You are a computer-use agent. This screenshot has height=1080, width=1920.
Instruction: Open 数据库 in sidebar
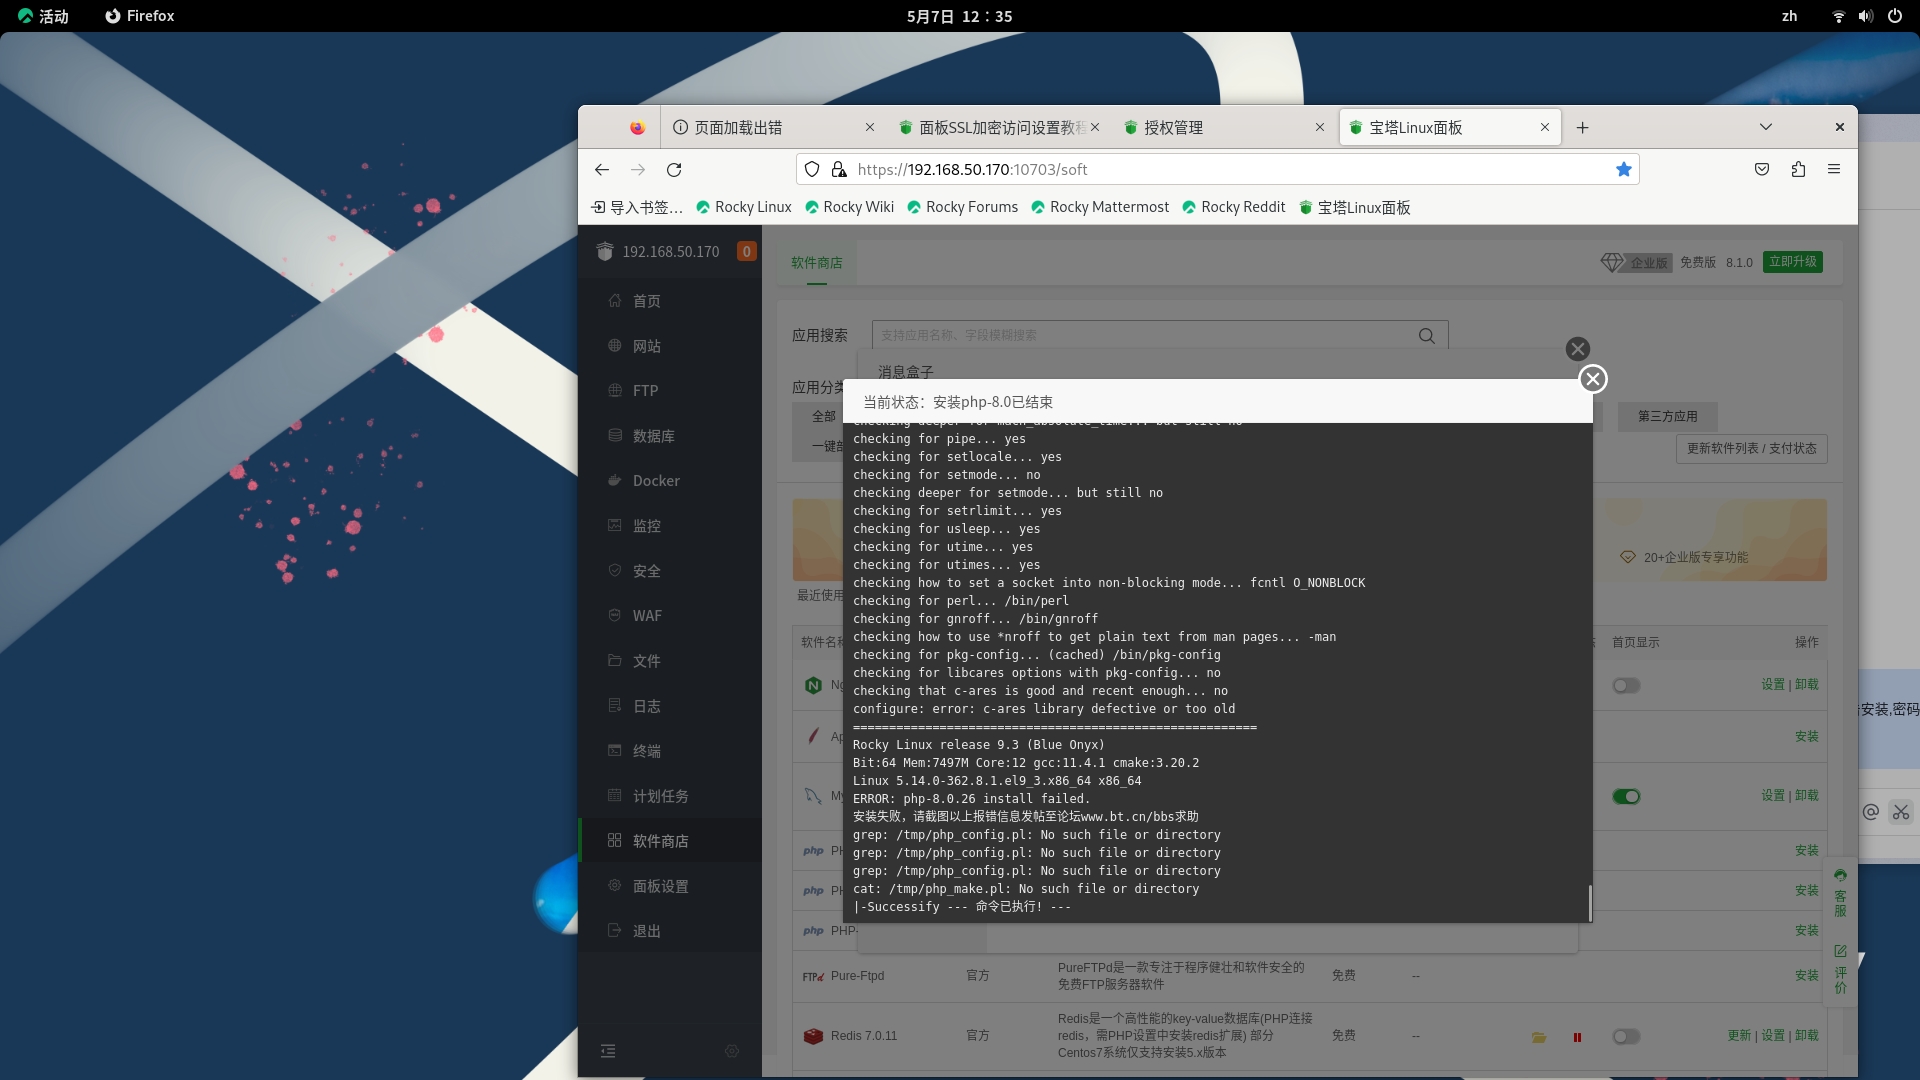click(x=670, y=436)
